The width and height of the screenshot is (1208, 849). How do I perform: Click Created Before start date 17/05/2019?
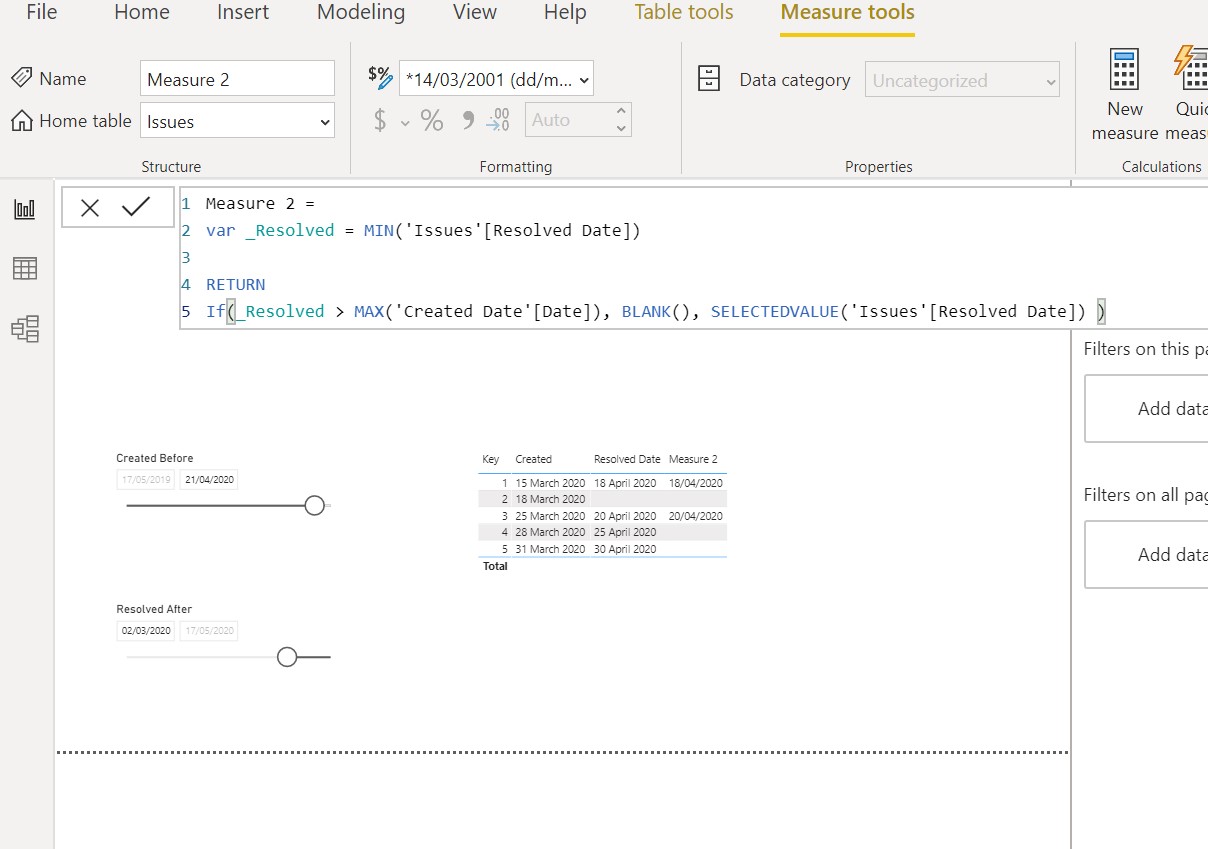pyautogui.click(x=146, y=480)
